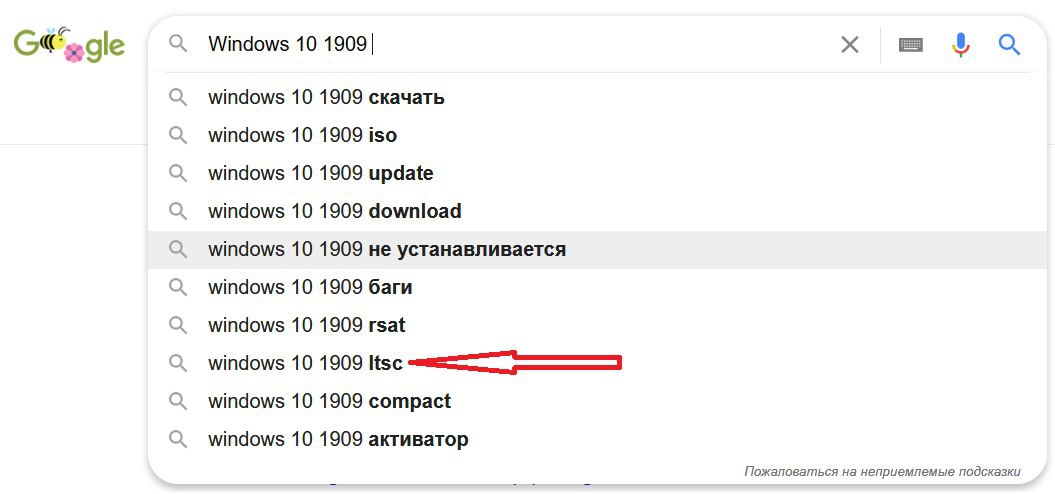1055x494 pixels.
Task: Click magnifier icon beside 'download' suggestion
Action: tap(178, 211)
